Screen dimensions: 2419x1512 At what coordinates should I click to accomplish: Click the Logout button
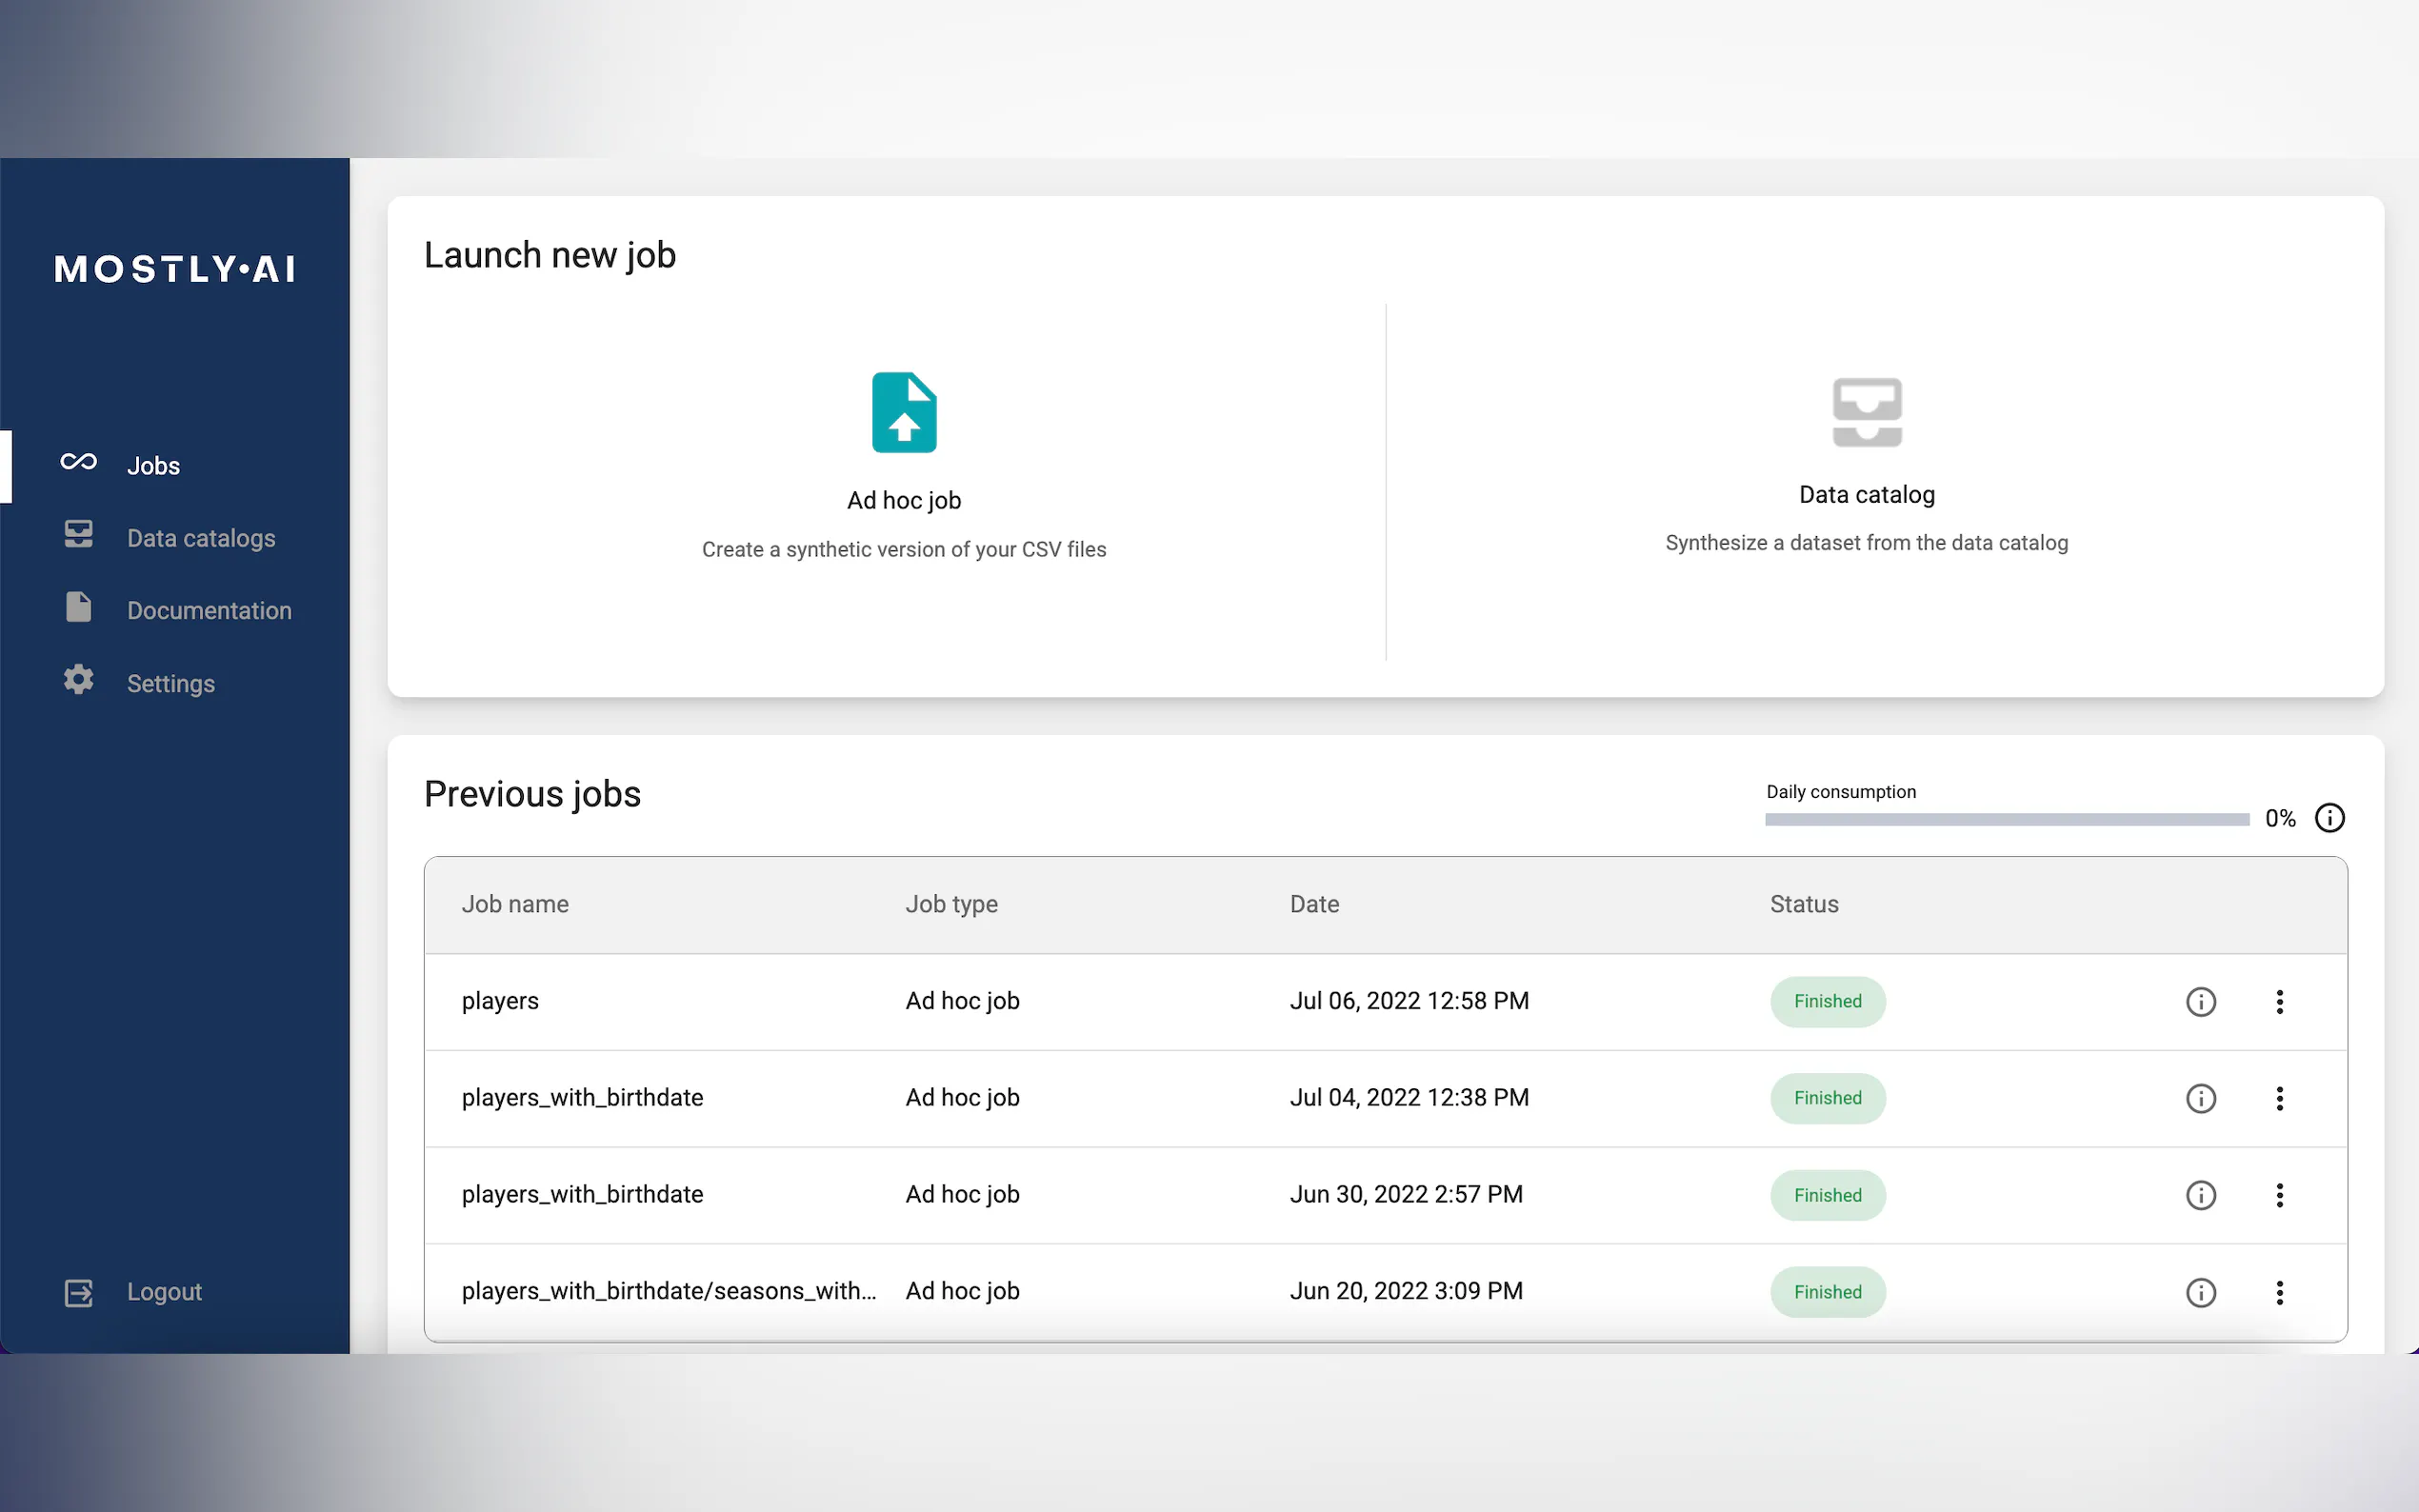163,1292
